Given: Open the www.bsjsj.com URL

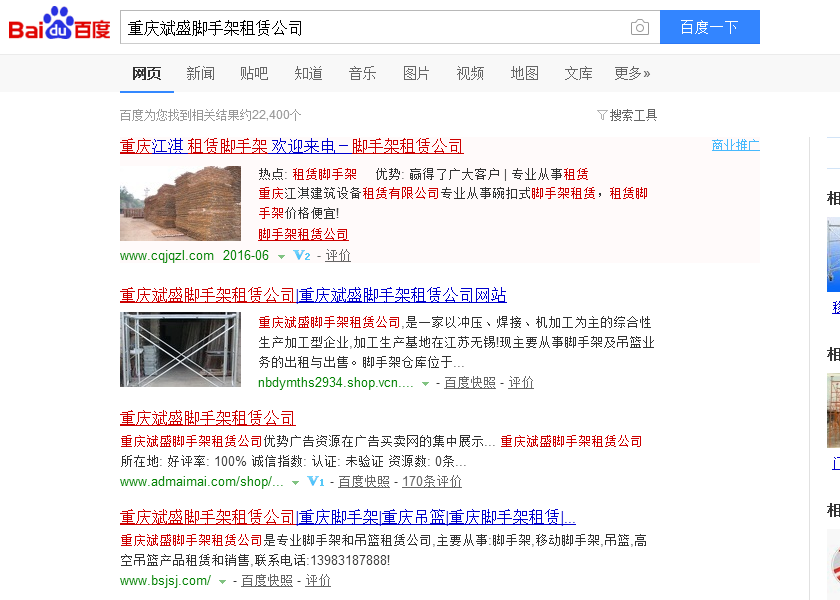Looking at the screenshot, I should coord(166,581).
